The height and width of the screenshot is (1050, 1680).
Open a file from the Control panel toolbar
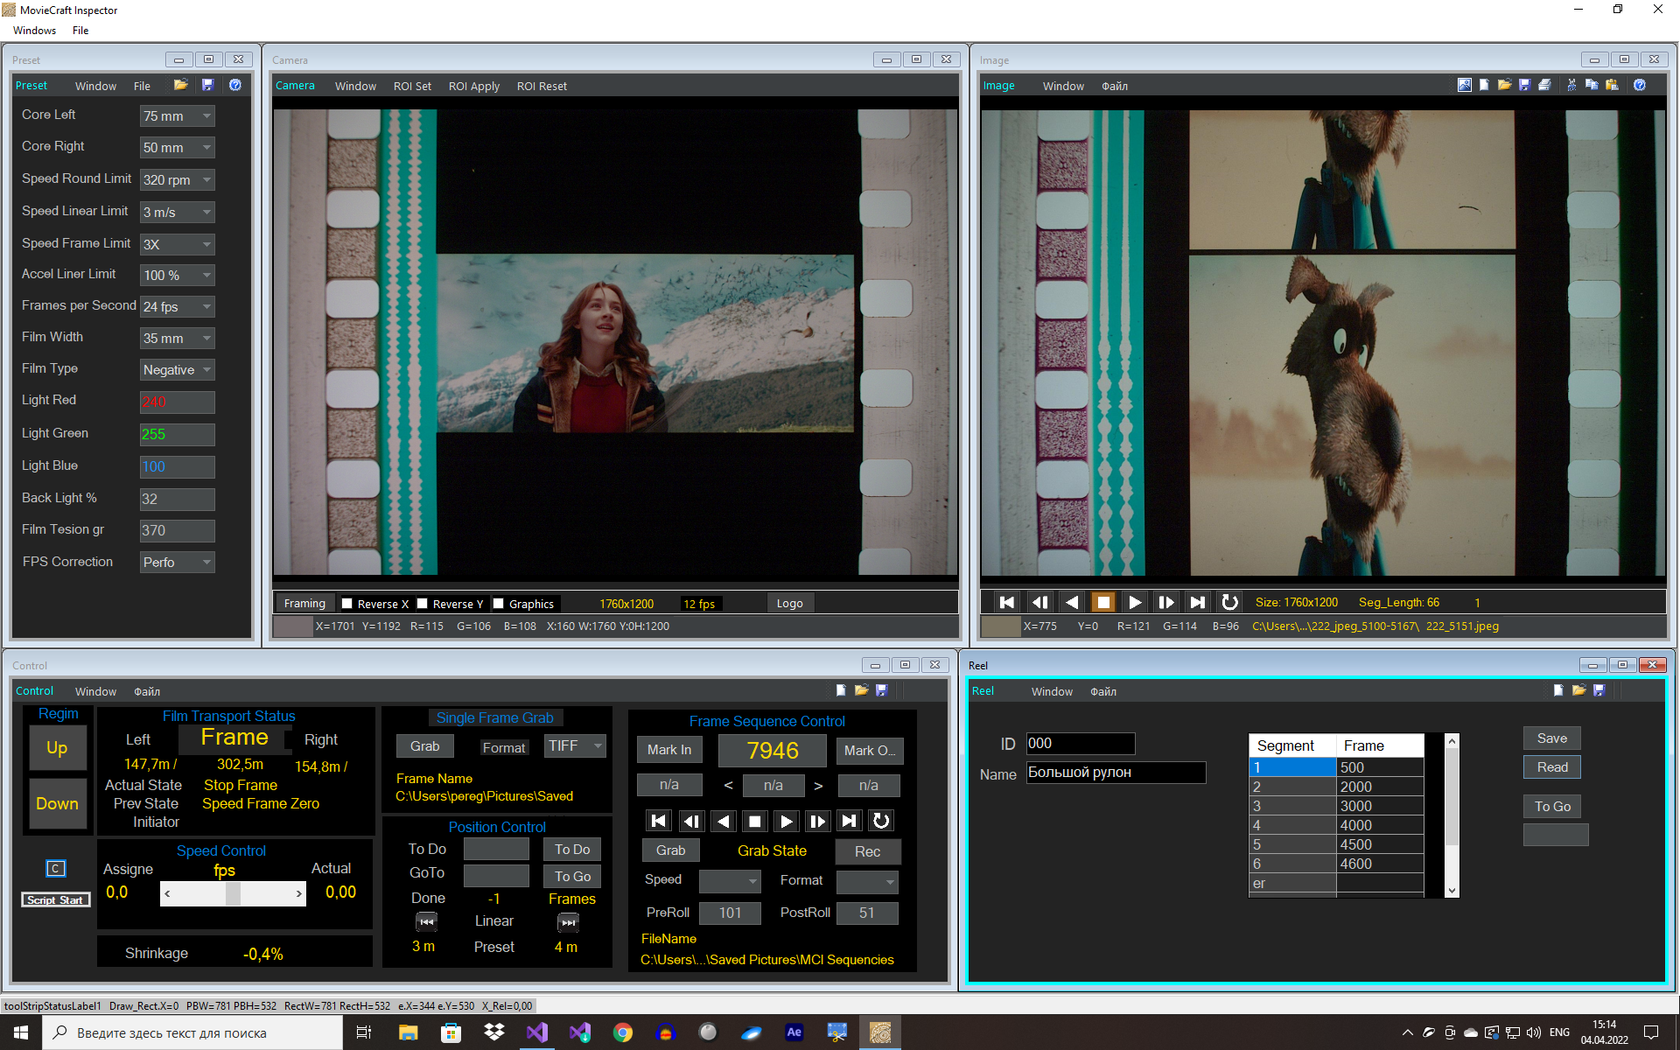[x=861, y=691]
